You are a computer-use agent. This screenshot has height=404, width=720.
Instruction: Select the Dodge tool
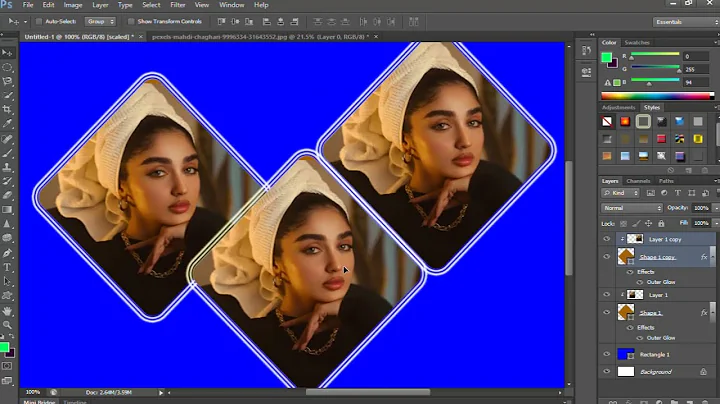7,238
